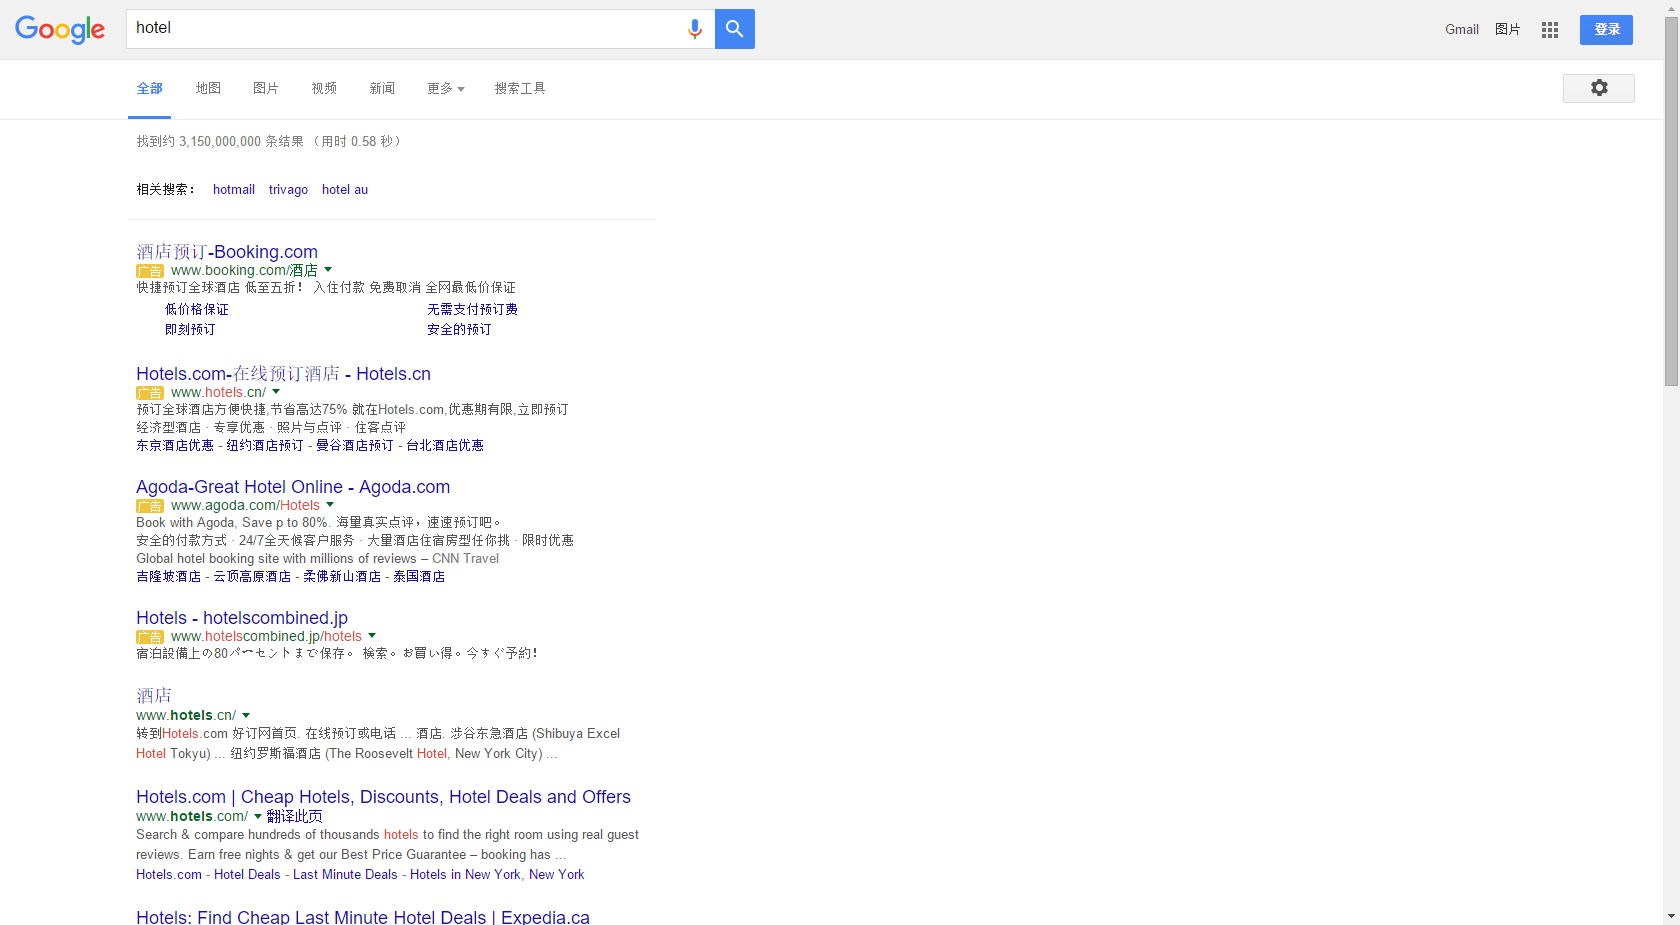This screenshot has width=1680, height=925.
Task: Open 柔佛新山酒店 sitelink
Action: coord(342,577)
